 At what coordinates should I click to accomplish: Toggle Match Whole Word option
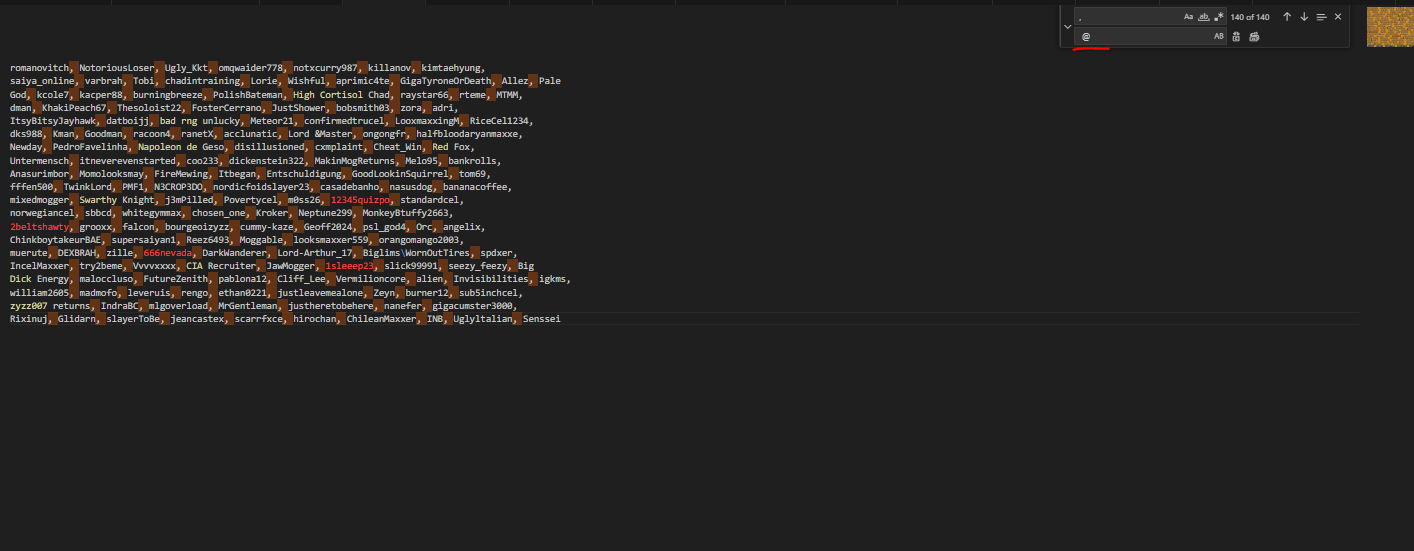tap(1203, 17)
